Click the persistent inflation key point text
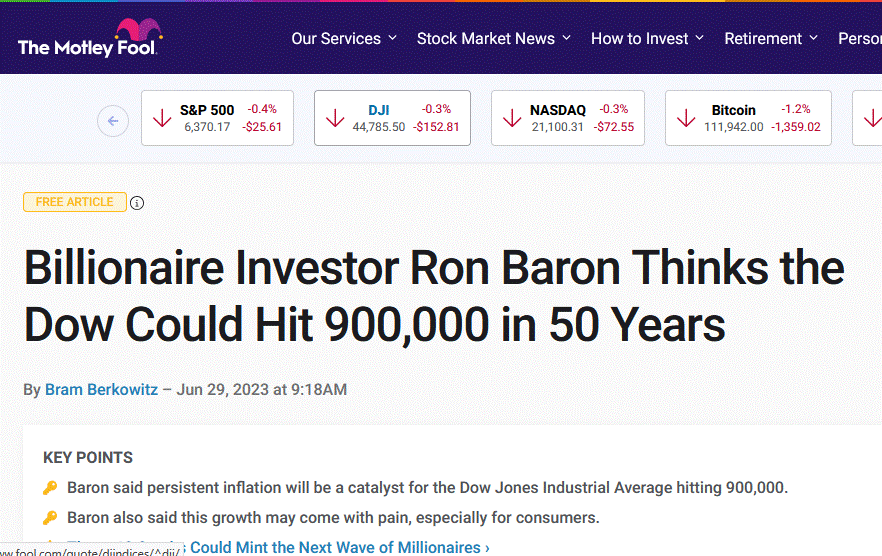 (428, 487)
